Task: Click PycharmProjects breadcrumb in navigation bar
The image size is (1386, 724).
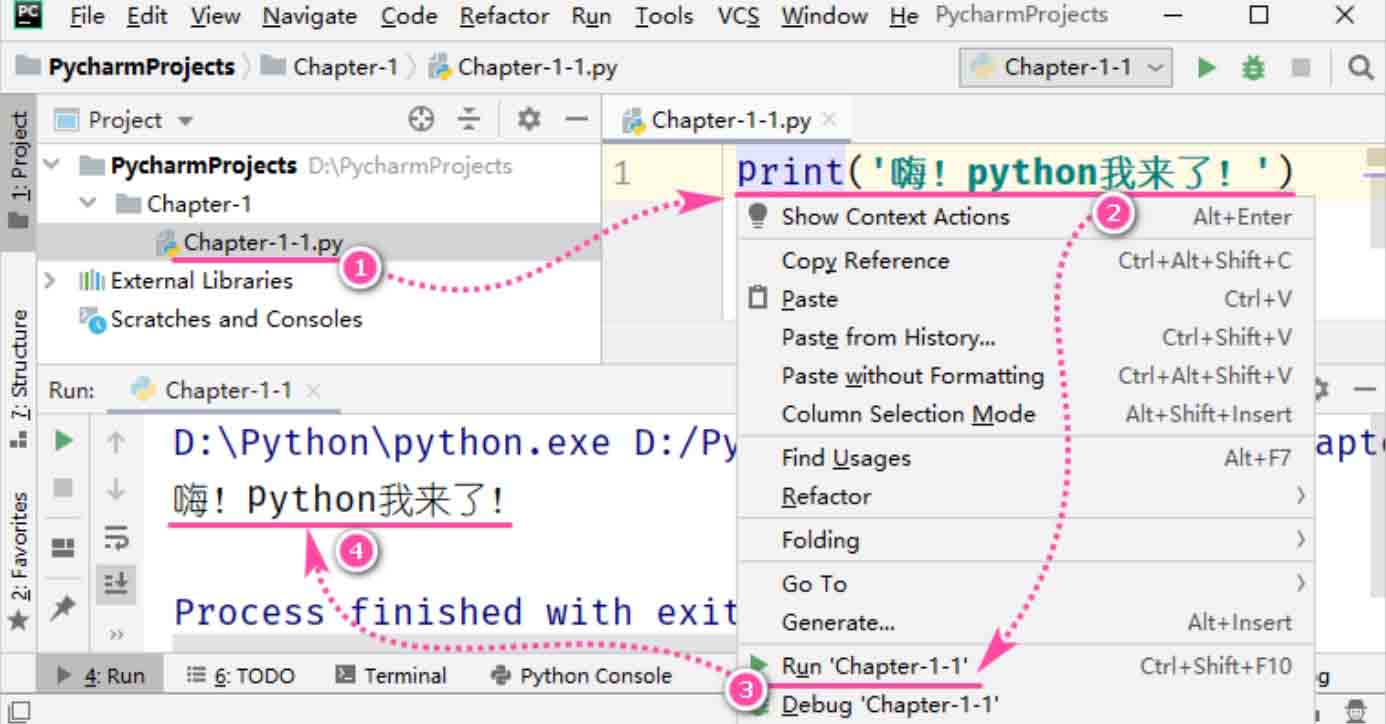Action: tap(127, 67)
